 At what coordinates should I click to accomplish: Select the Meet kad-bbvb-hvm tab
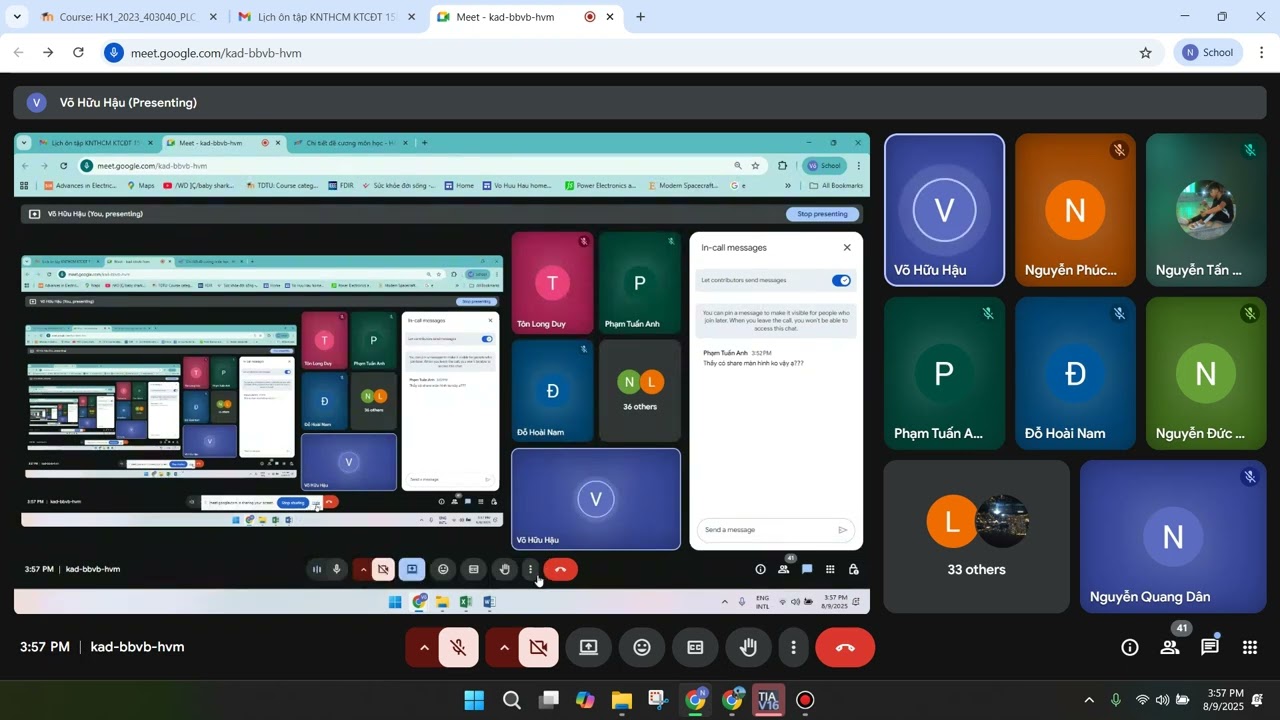pyautogui.click(x=528, y=17)
